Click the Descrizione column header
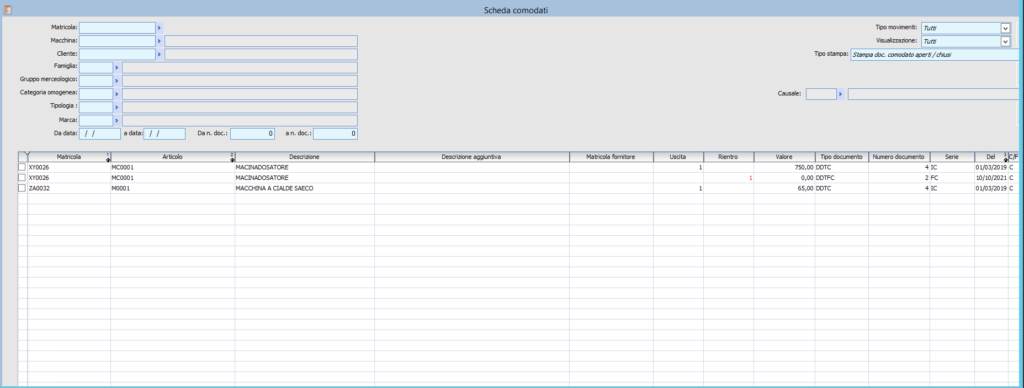The image size is (1024, 388). (x=304, y=157)
